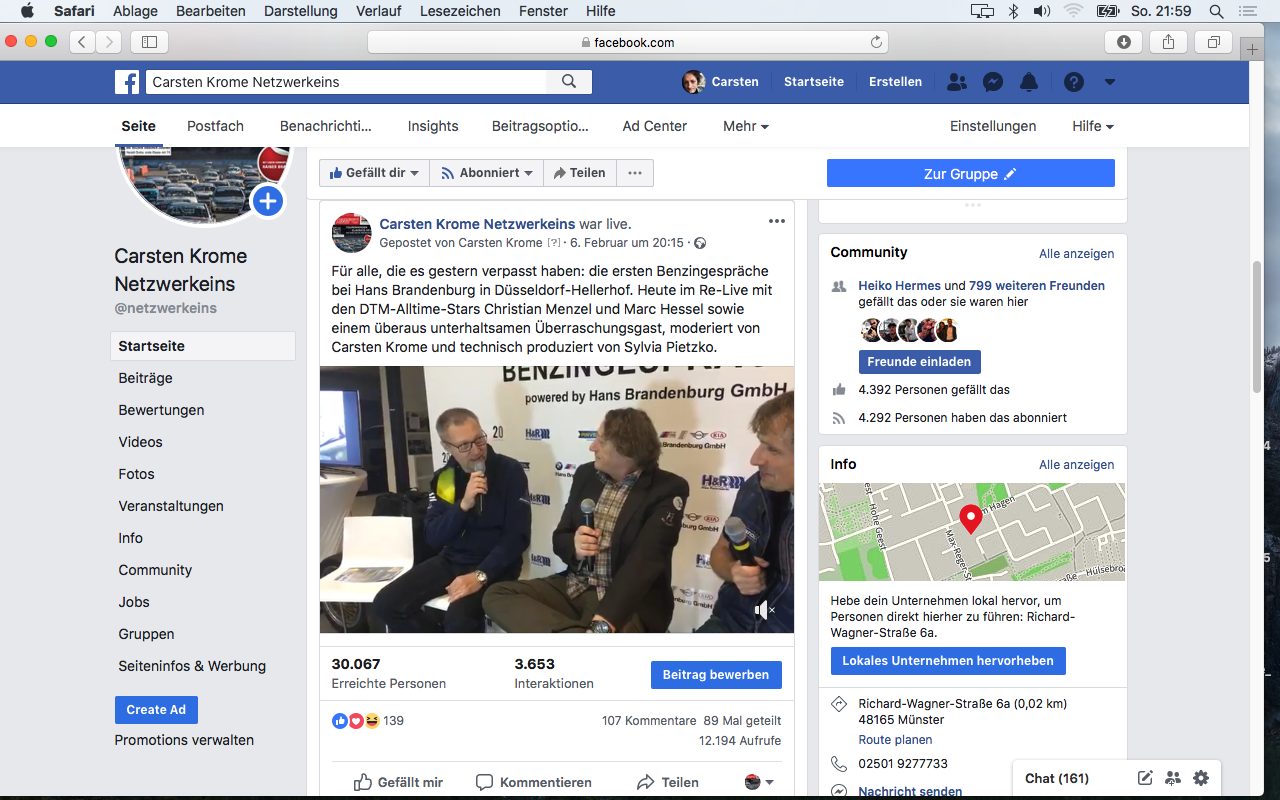
Task: Click Safari forward navigation button
Action: [x=108, y=42]
